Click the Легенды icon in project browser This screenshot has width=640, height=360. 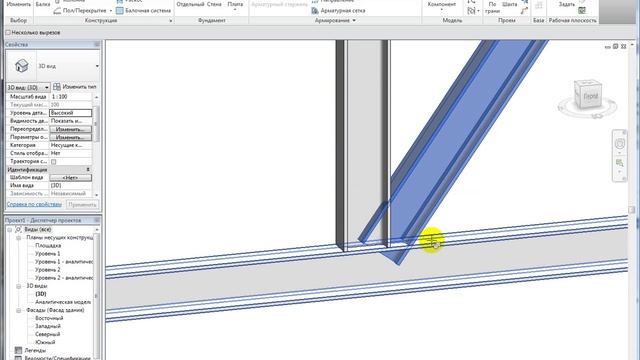pos(18,350)
